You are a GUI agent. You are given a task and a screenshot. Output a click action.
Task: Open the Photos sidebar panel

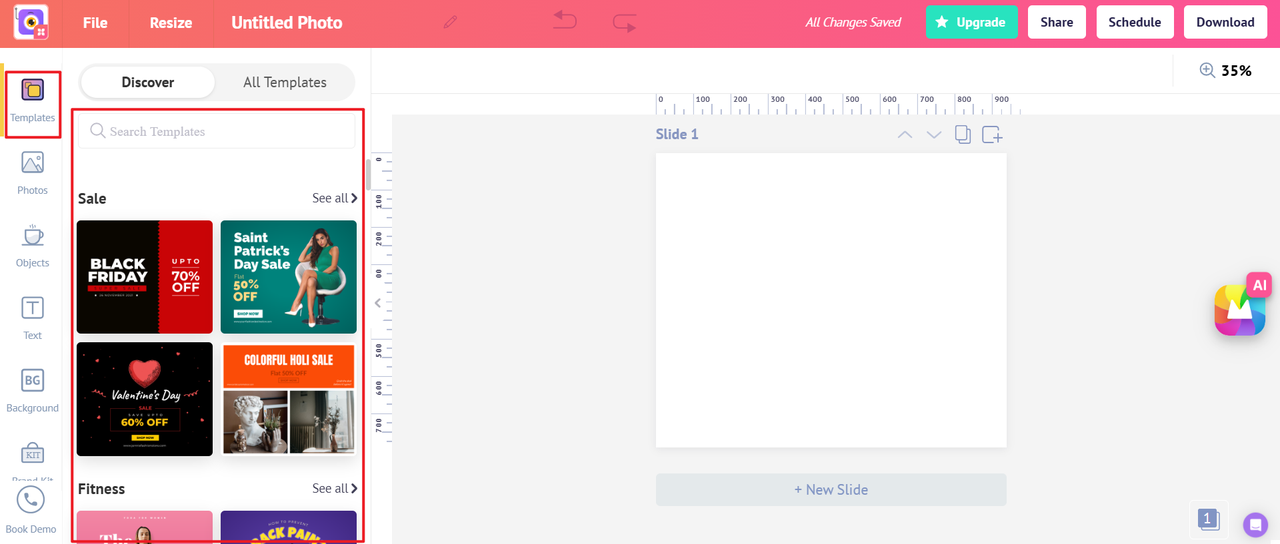point(32,173)
